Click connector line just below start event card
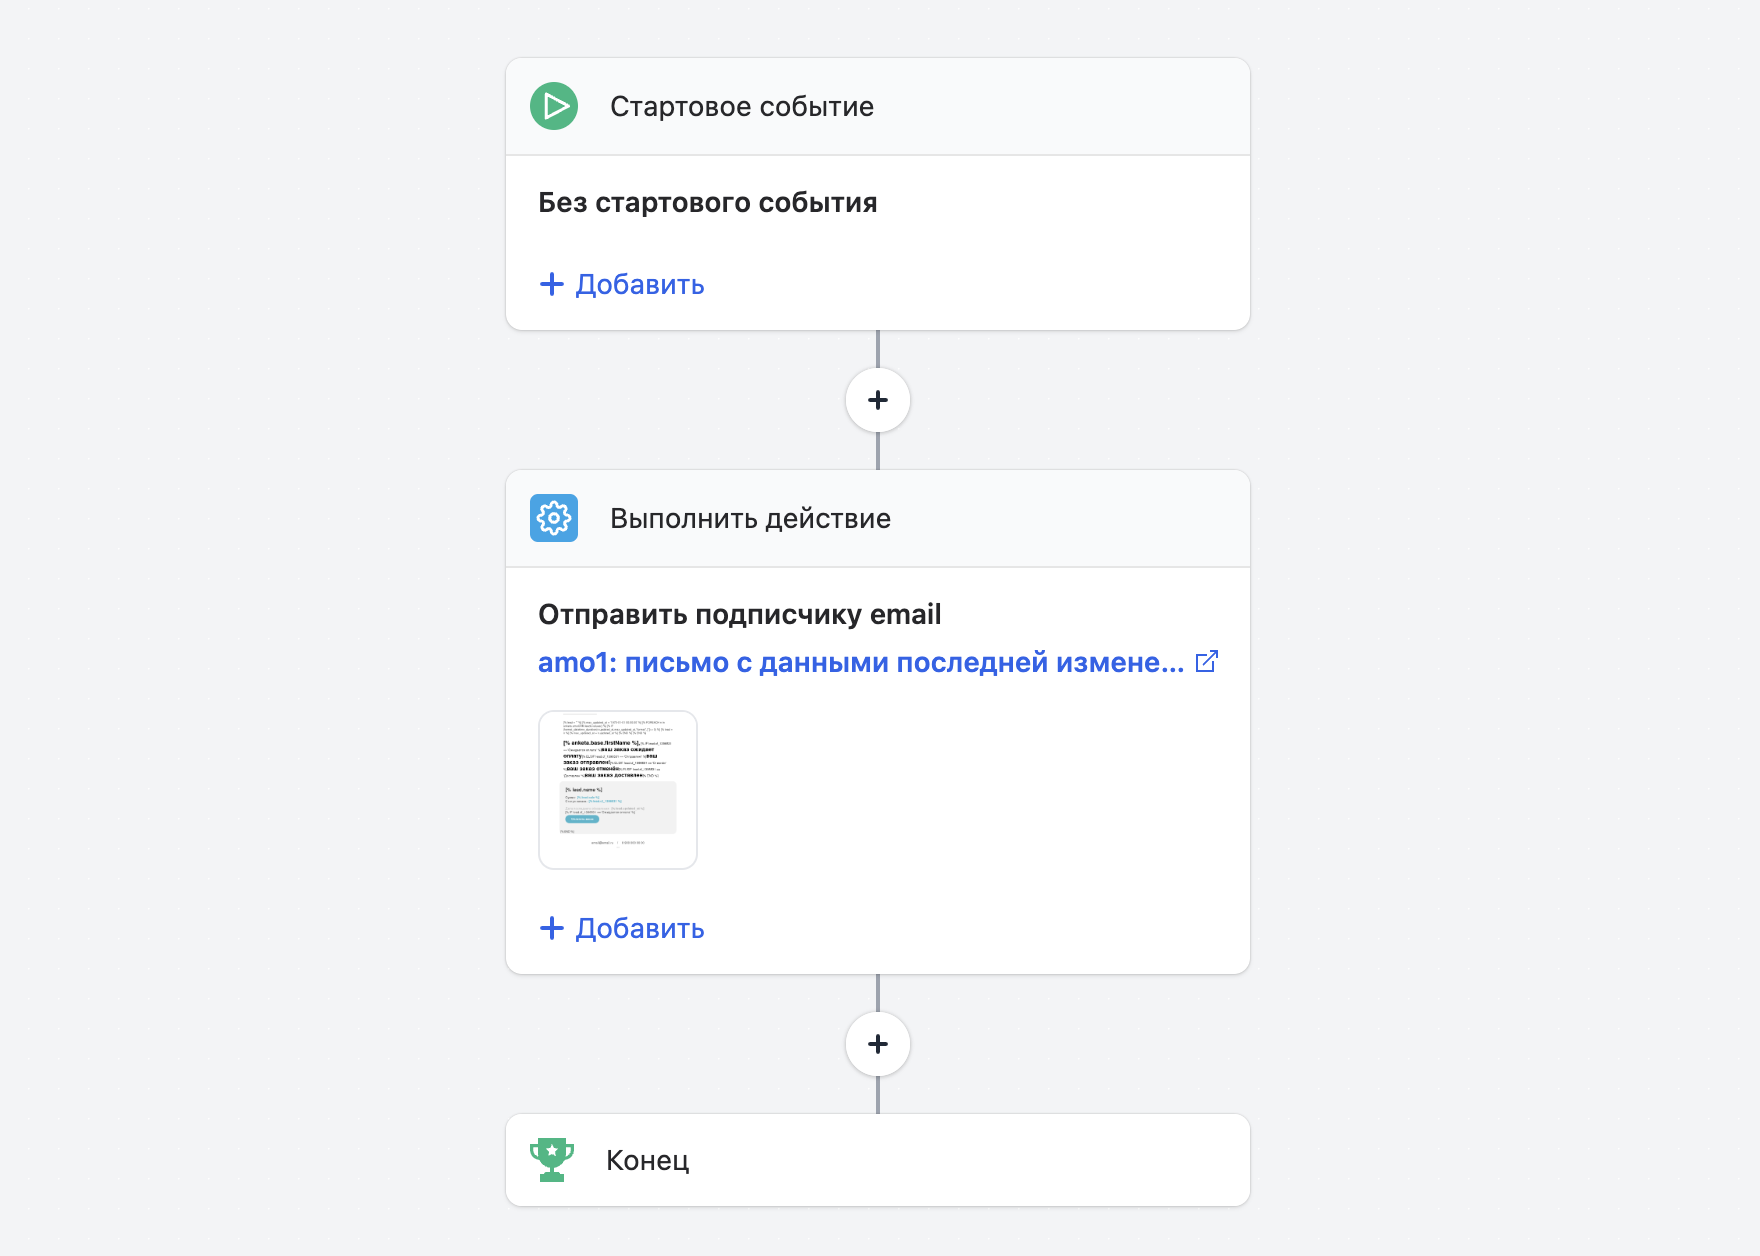 878,348
